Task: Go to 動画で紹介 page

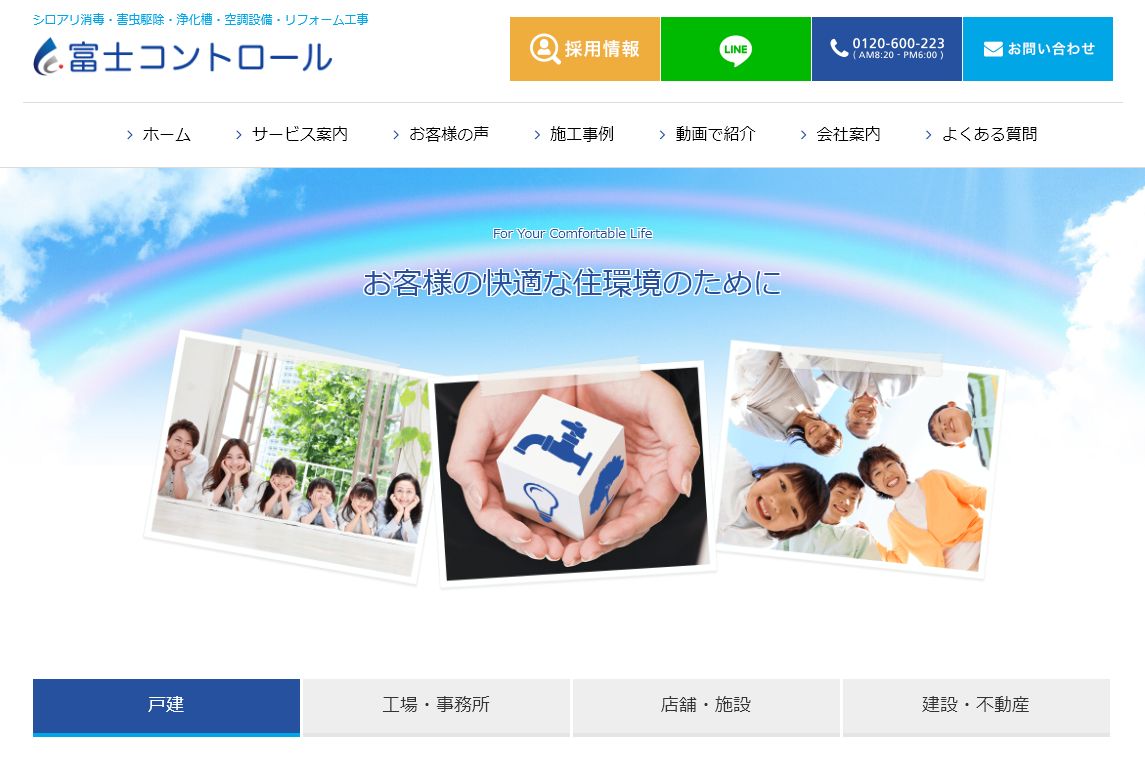Action: (715, 134)
